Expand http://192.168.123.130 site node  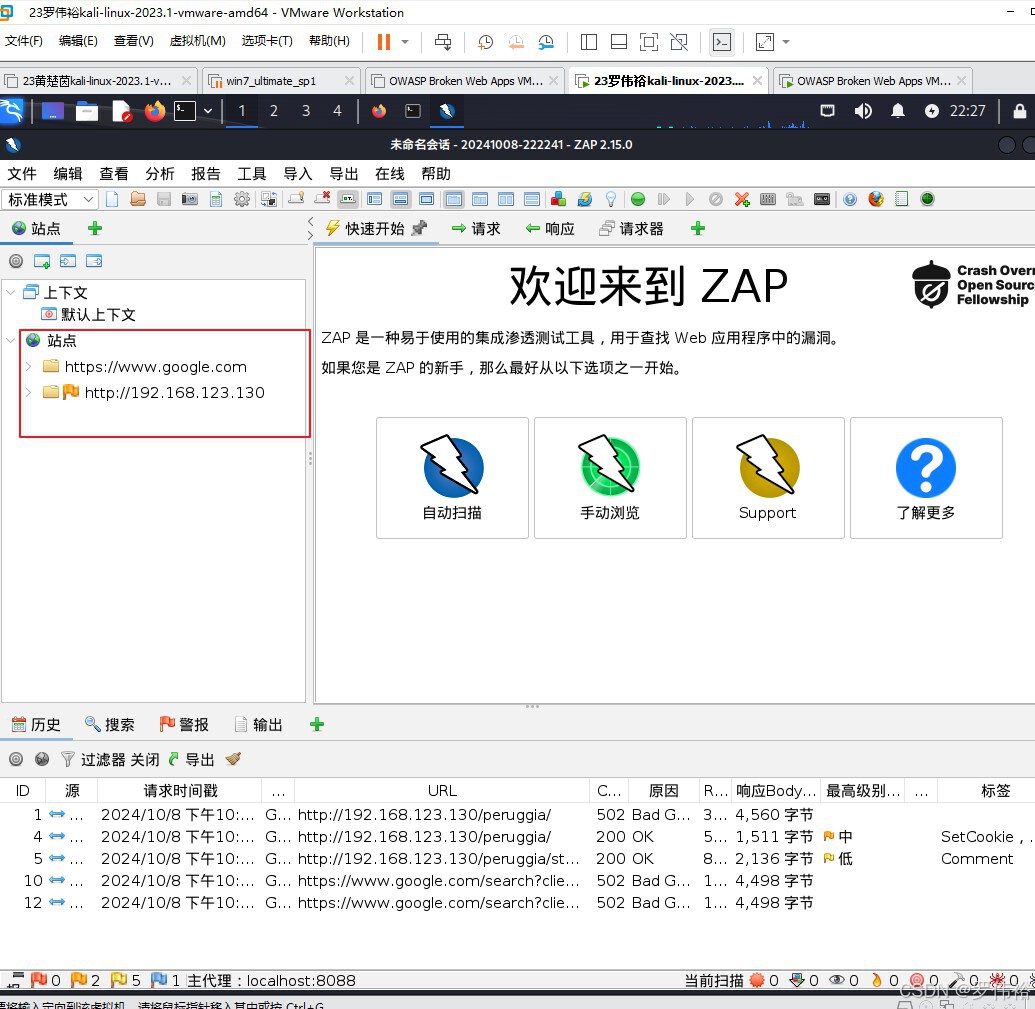point(28,393)
